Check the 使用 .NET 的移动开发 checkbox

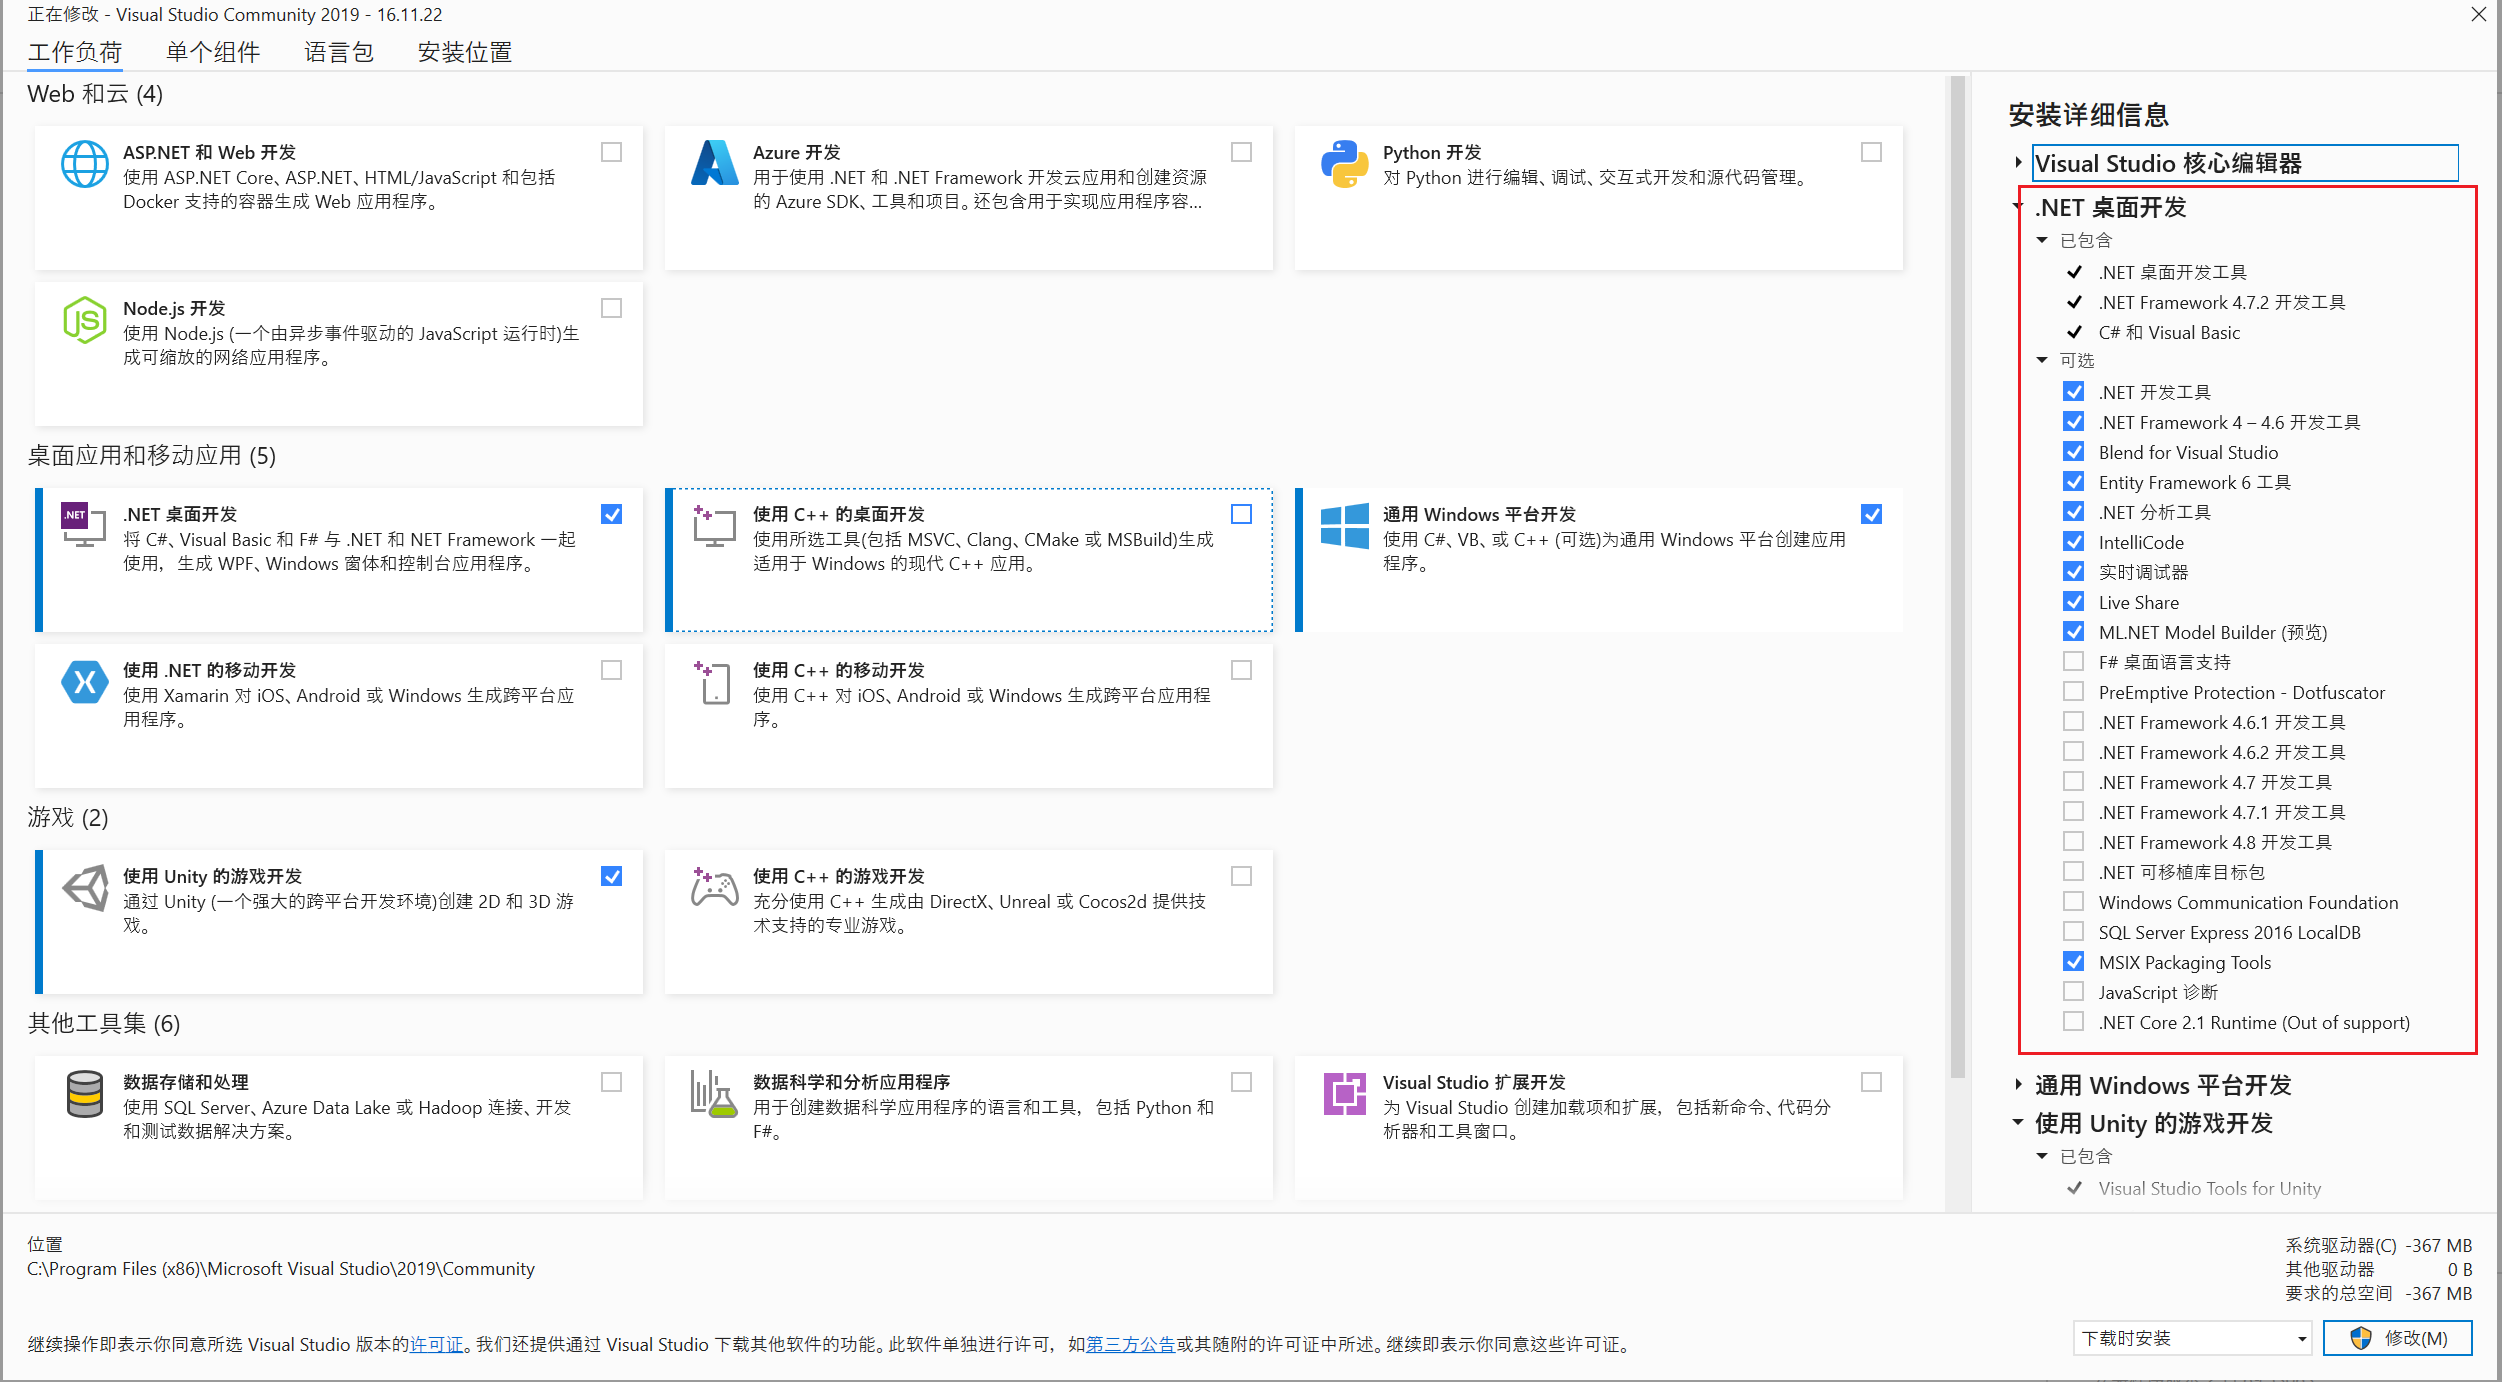pyautogui.click(x=611, y=670)
